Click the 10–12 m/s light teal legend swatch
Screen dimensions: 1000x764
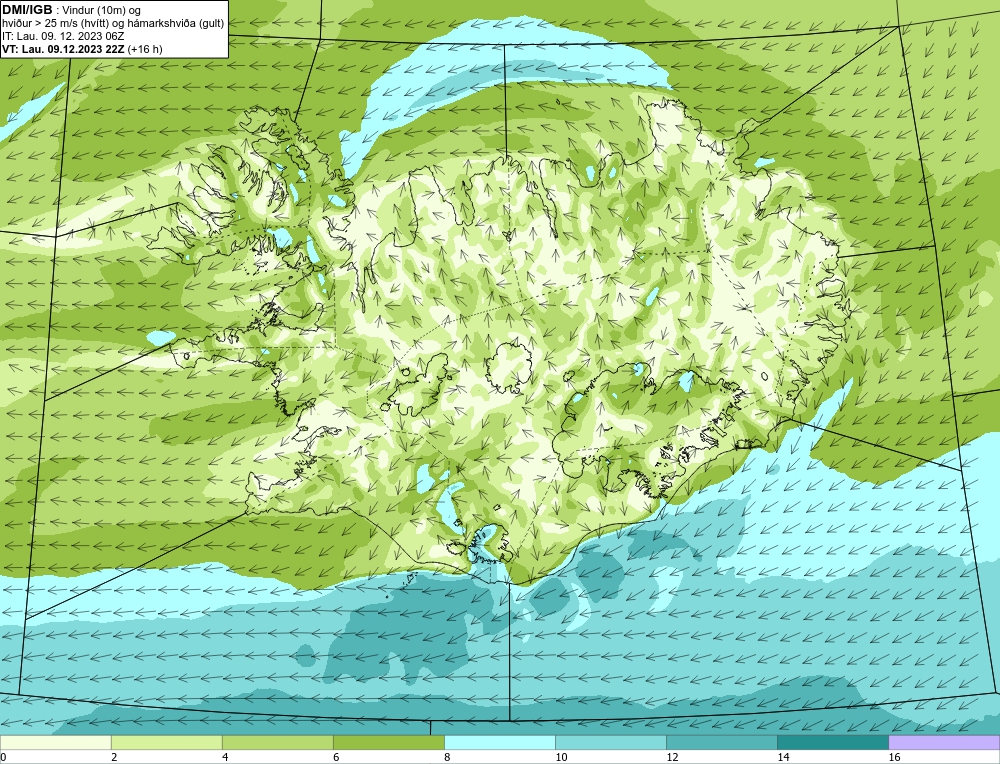(610, 742)
